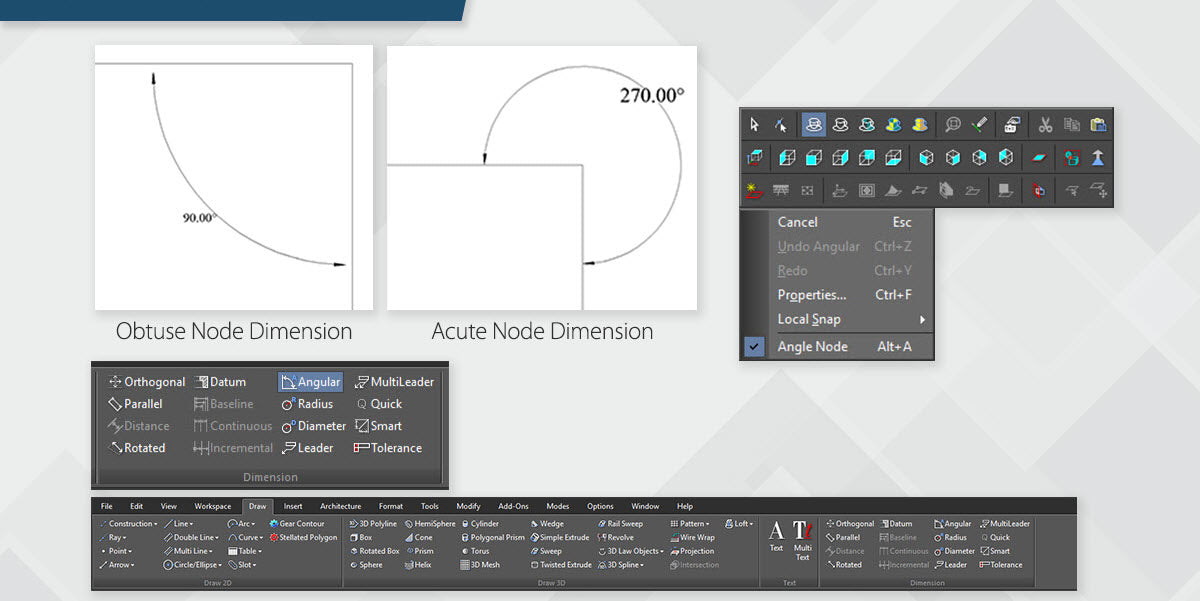Click Orthogonal in the bottom ribbon Dimension group
This screenshot has width=1200, height=601.
(849, 523)
